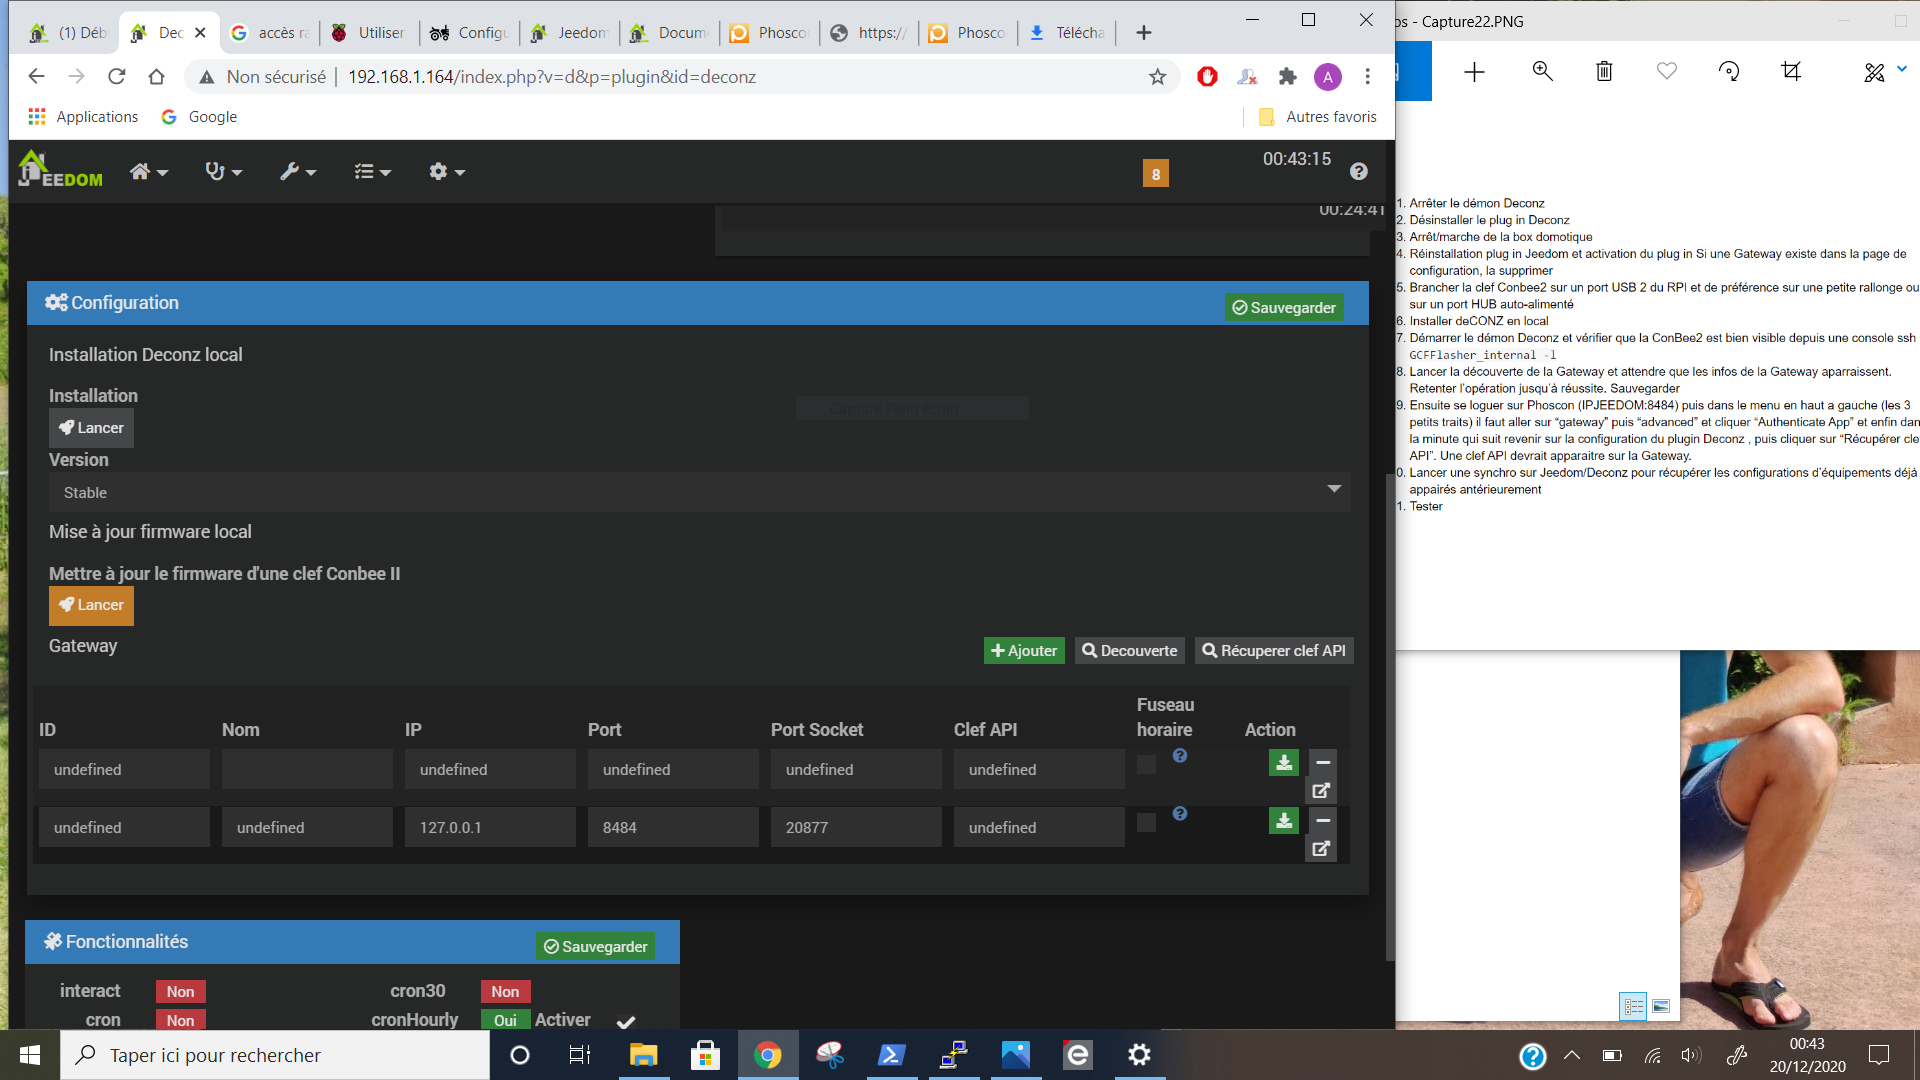Open Jeedom help question mark icon
Image resolution: width=1920 pixels, height=1080 pixels.
1358,172
